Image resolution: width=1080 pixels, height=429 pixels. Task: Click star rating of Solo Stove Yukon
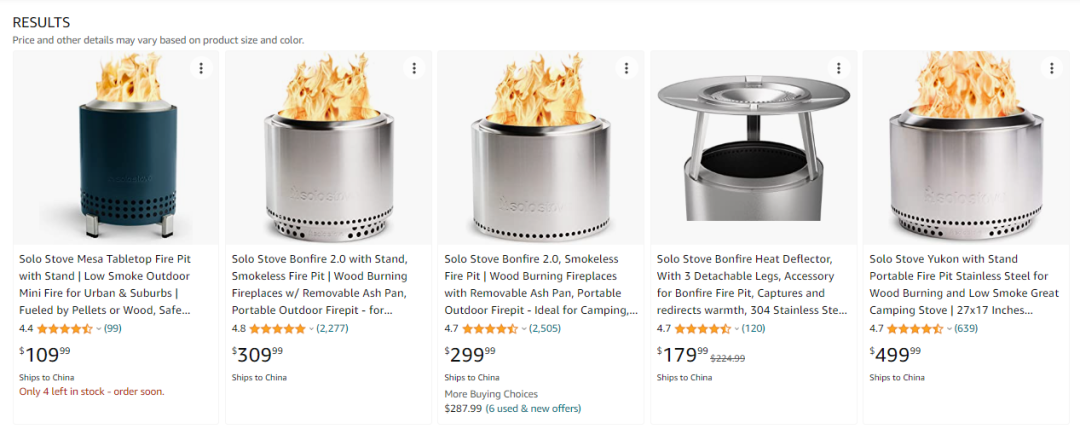915,328
